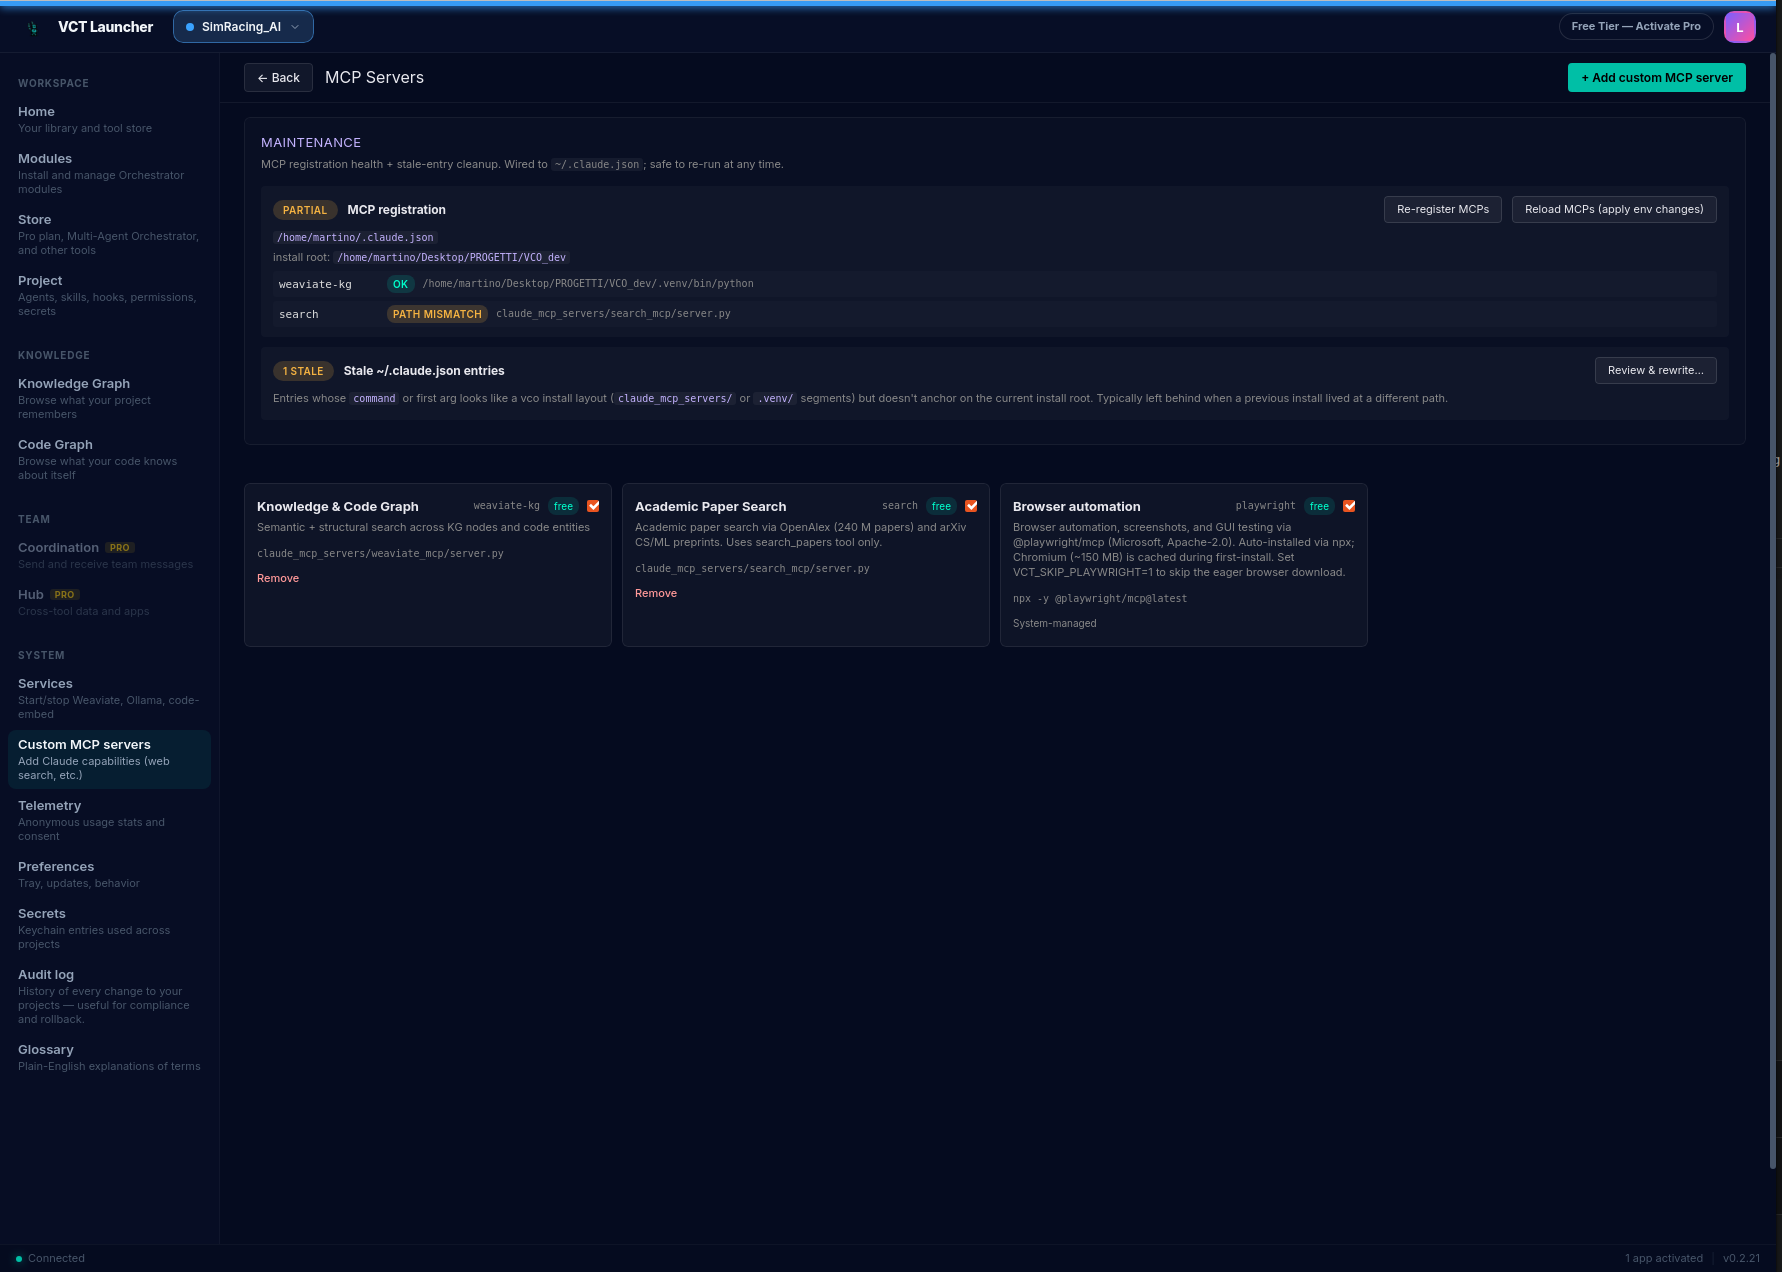Open Hub PRO sidebar item

[109, 602]
